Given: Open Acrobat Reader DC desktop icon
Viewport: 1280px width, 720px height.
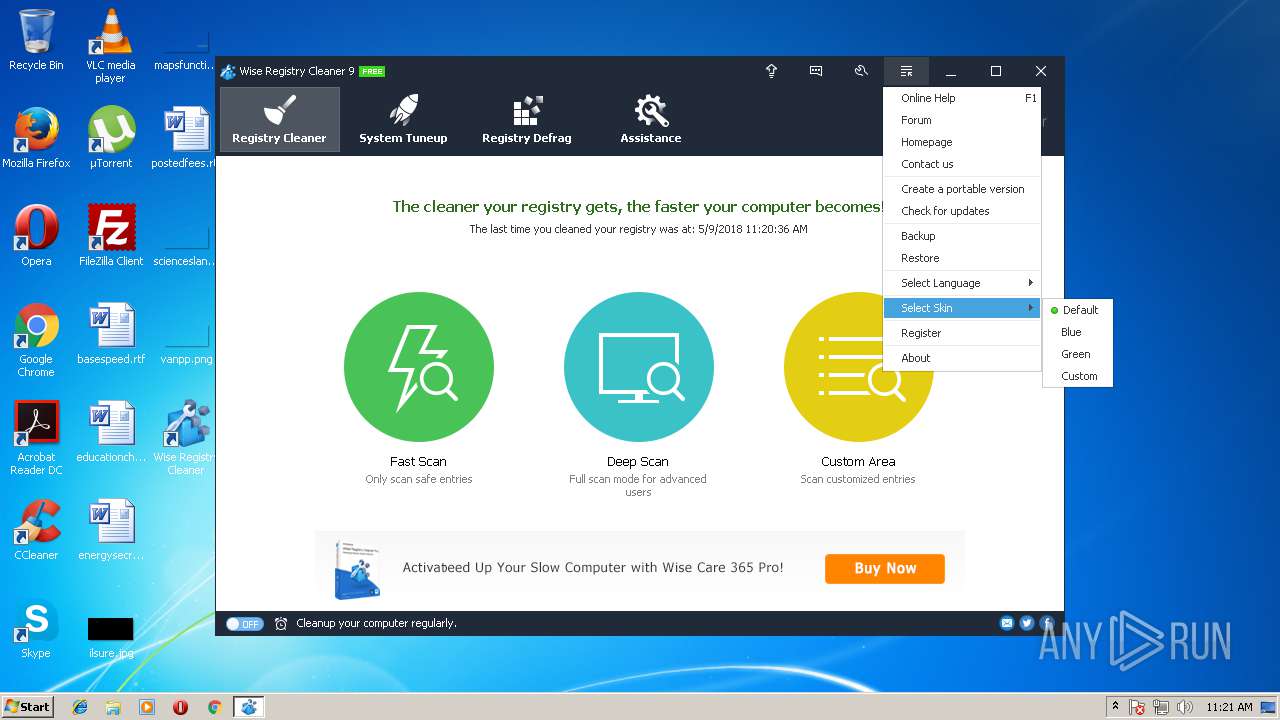Looking at the screenshot, I should 36,438.
